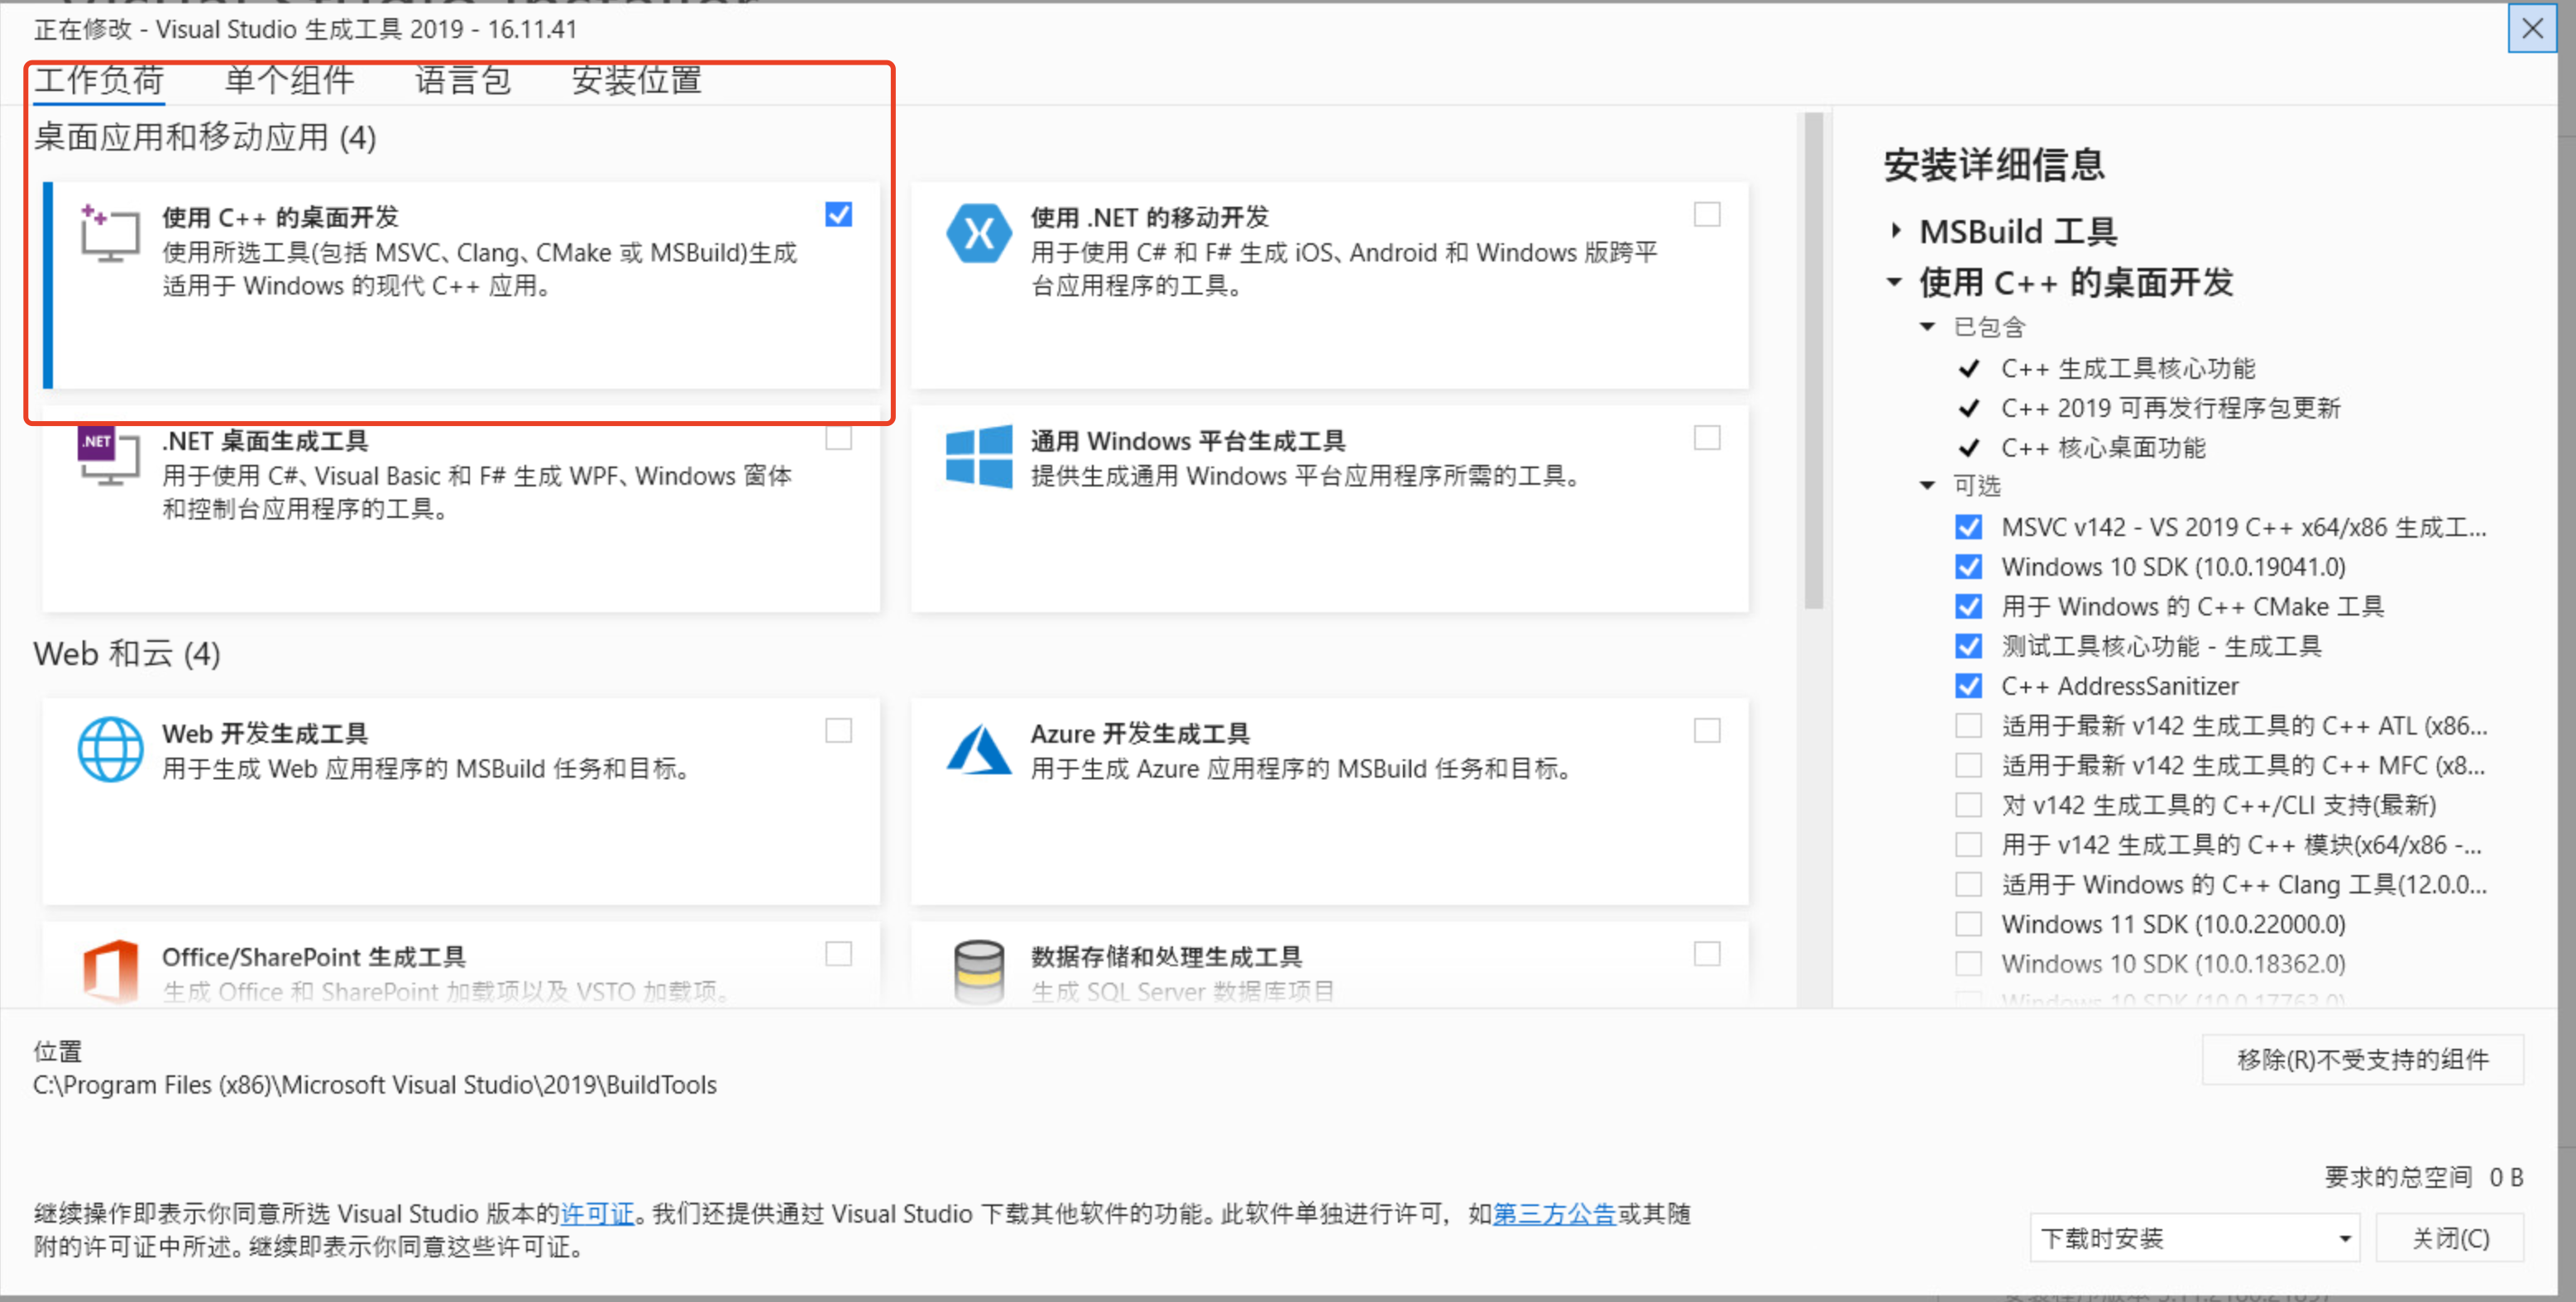Switch to the 安装位置 tab
This screenshot has height=1302, width=2576.
[x=636, y=80]
